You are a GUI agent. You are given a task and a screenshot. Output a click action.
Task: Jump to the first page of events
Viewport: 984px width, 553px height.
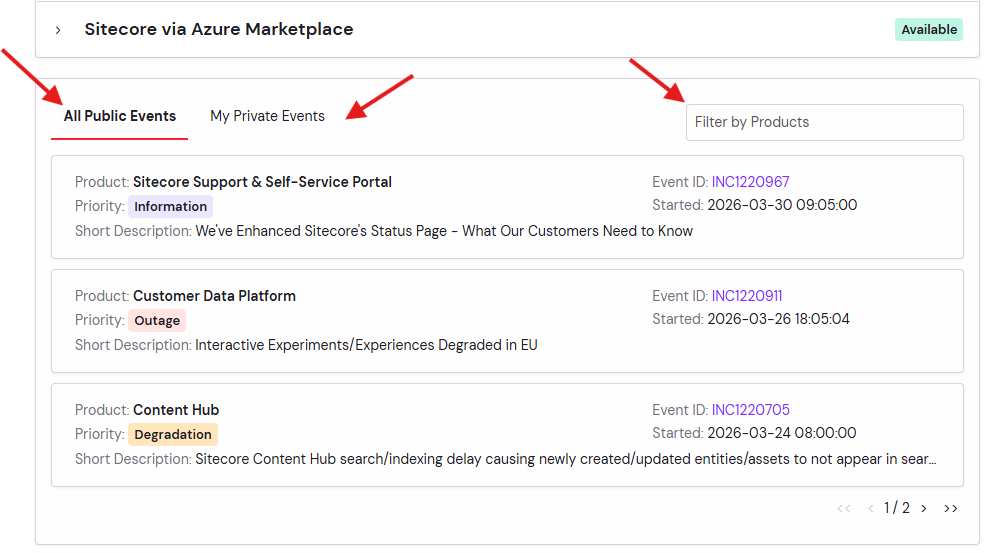point(843,508)
